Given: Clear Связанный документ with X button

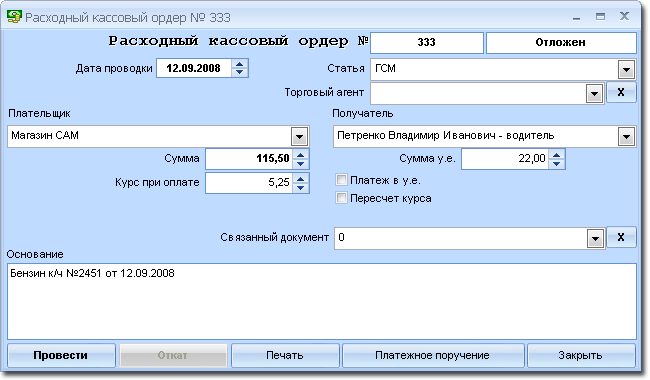Looking at the screenshot, I should pyautogui.click(x=621, y=237).
